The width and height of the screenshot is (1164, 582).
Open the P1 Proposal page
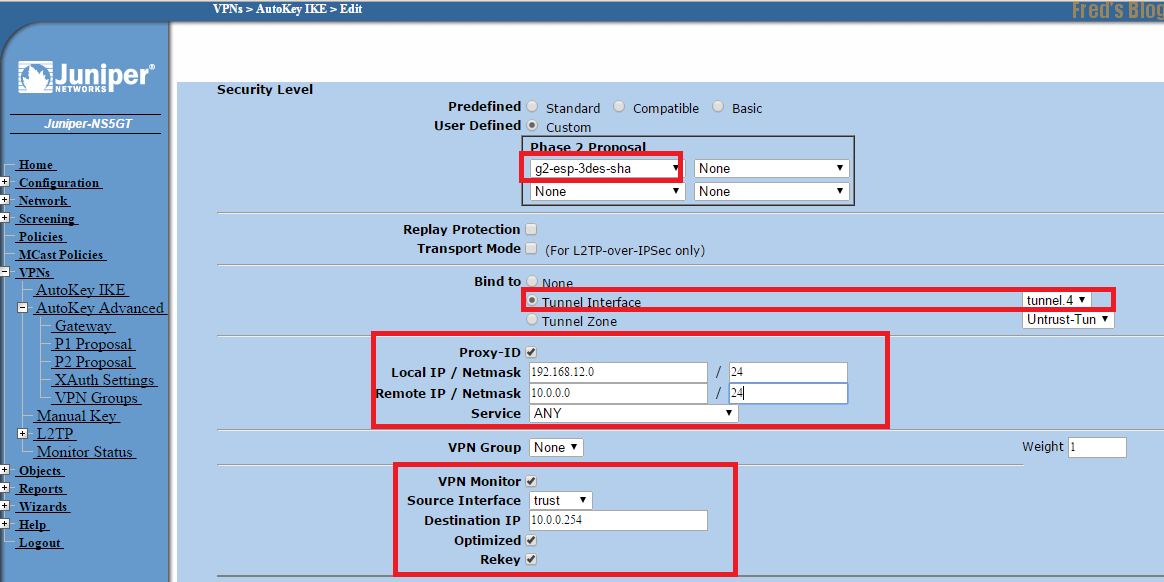[94, 344]
